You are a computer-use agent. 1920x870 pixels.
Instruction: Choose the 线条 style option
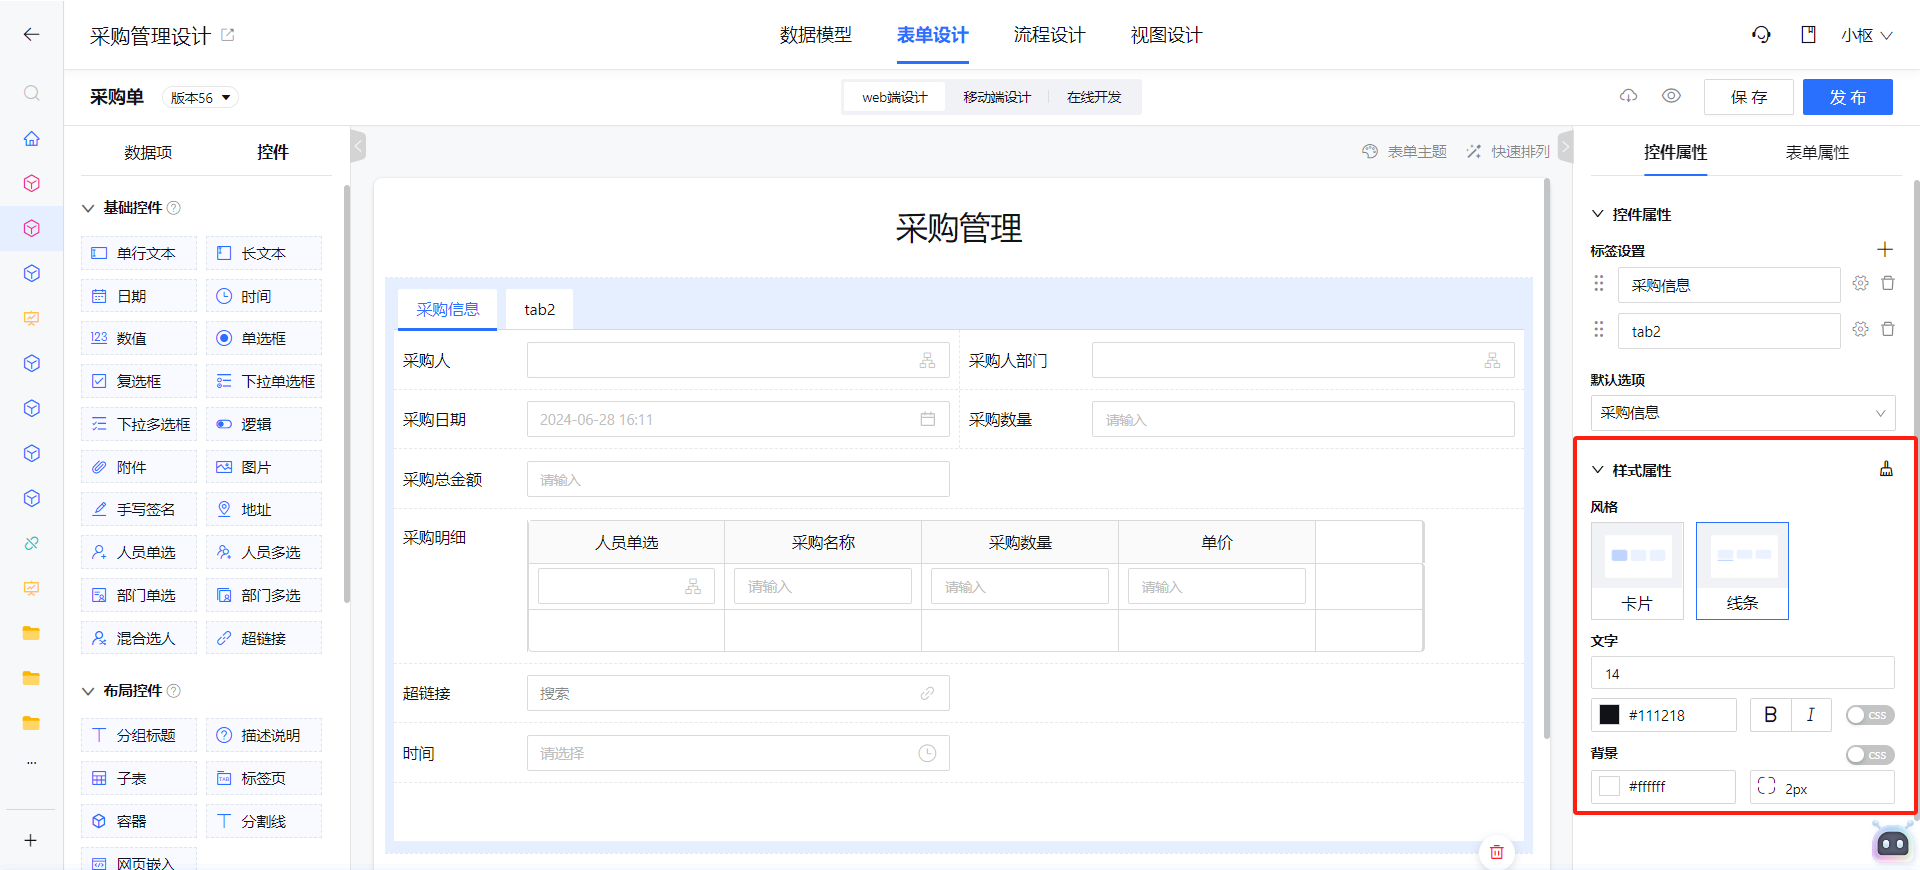1742,571
